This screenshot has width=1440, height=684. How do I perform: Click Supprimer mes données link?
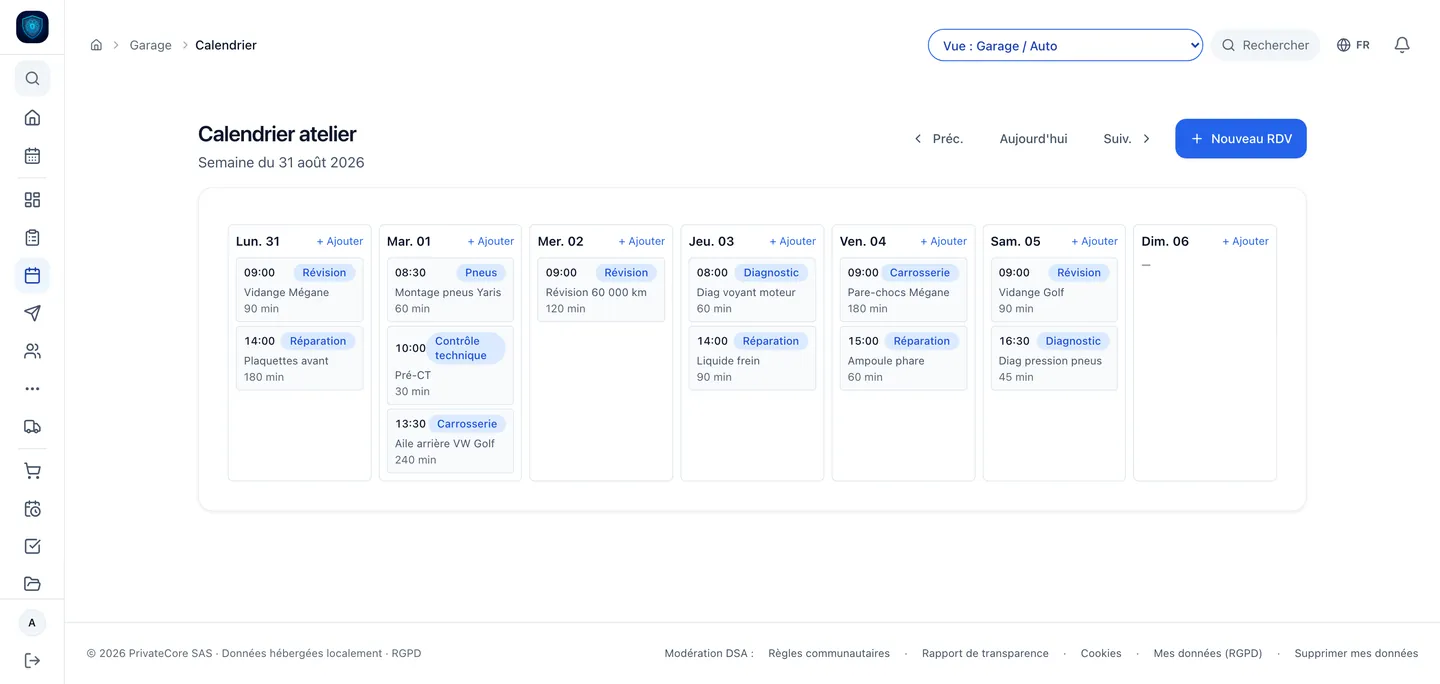click(x=1356, y=653)
